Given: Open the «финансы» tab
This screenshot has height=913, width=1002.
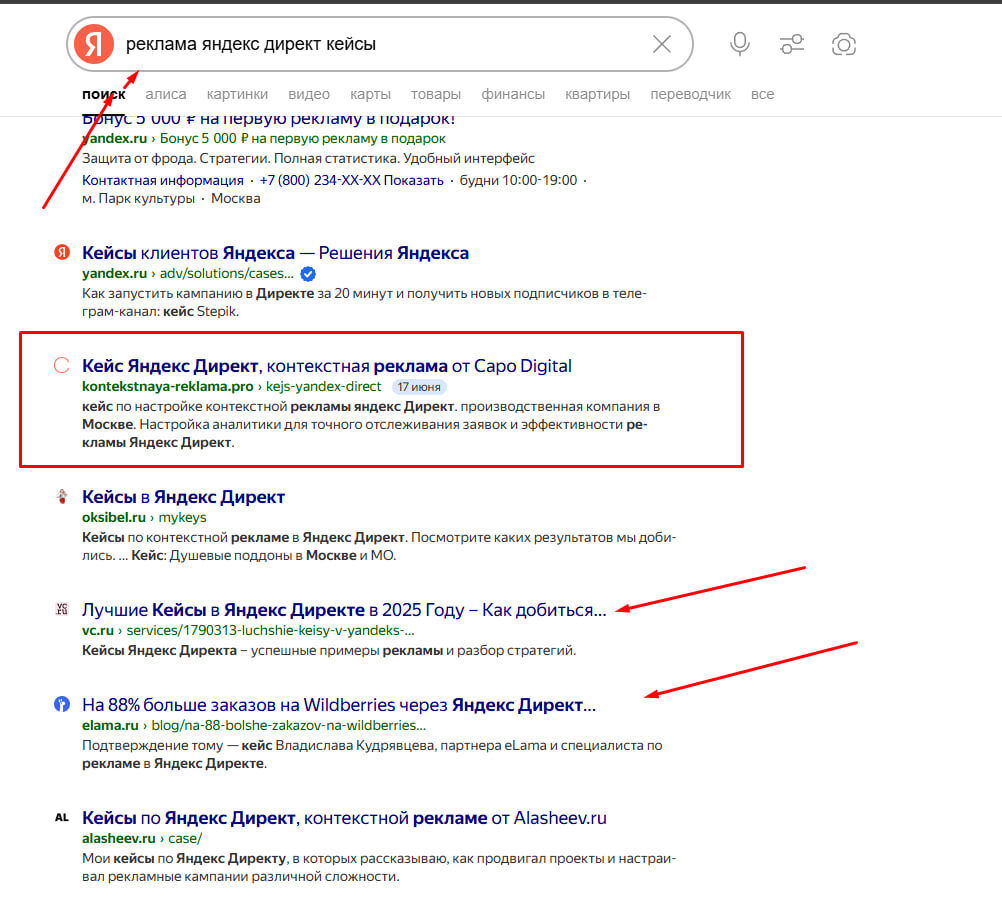Looking at the screenshot, I should 513,94.
